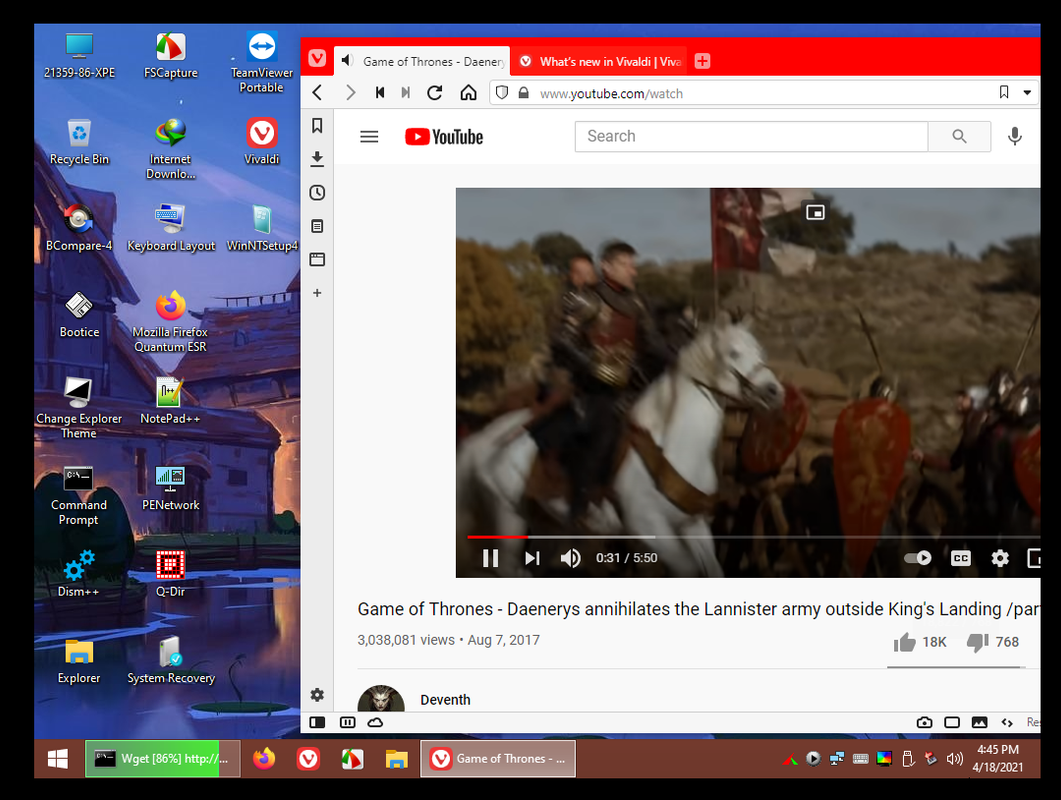Toggle closed captions
The width and height of the screenshot is (1061, 800).
point(960,558)
